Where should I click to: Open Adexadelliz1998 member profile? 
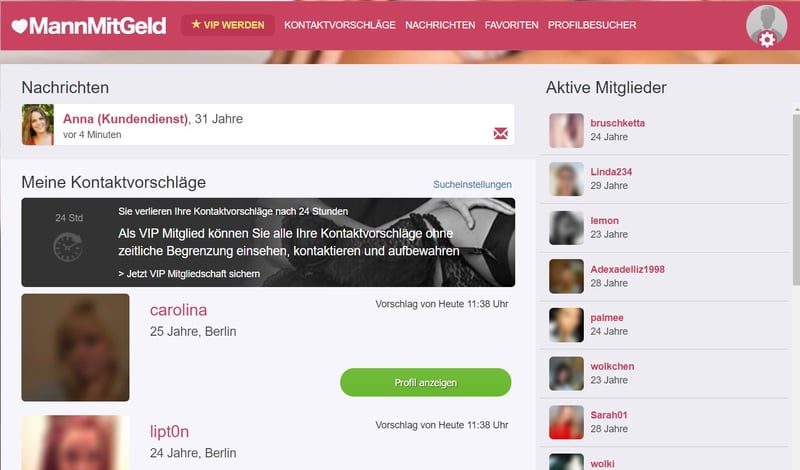pos(628,269)
